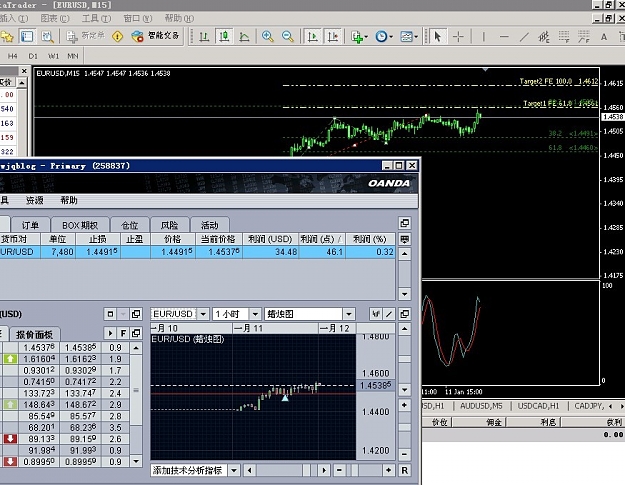Select the trendline drawing tool

click(x=524, y=37)
